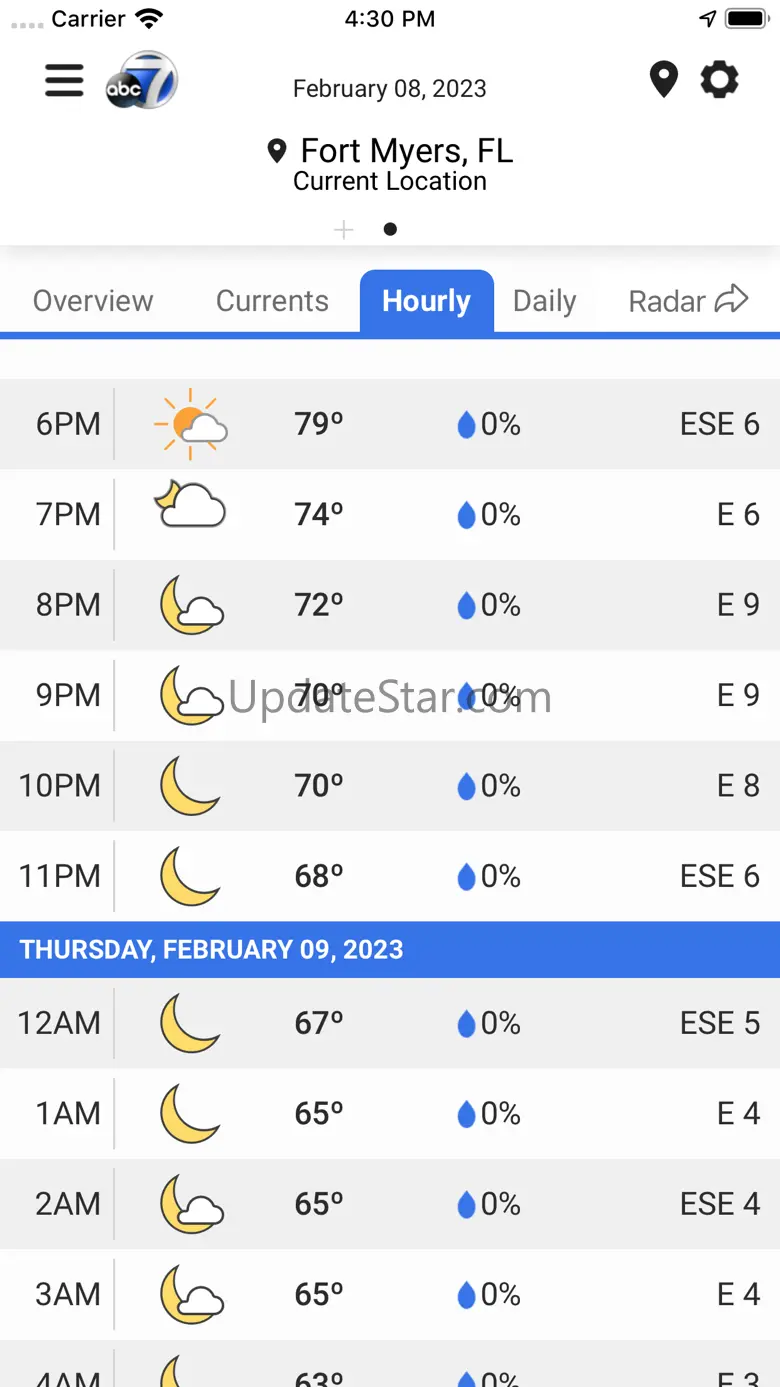Tap the February 08, 2023 date
This screenshot has width=780, height=1387.
[390, 88]
